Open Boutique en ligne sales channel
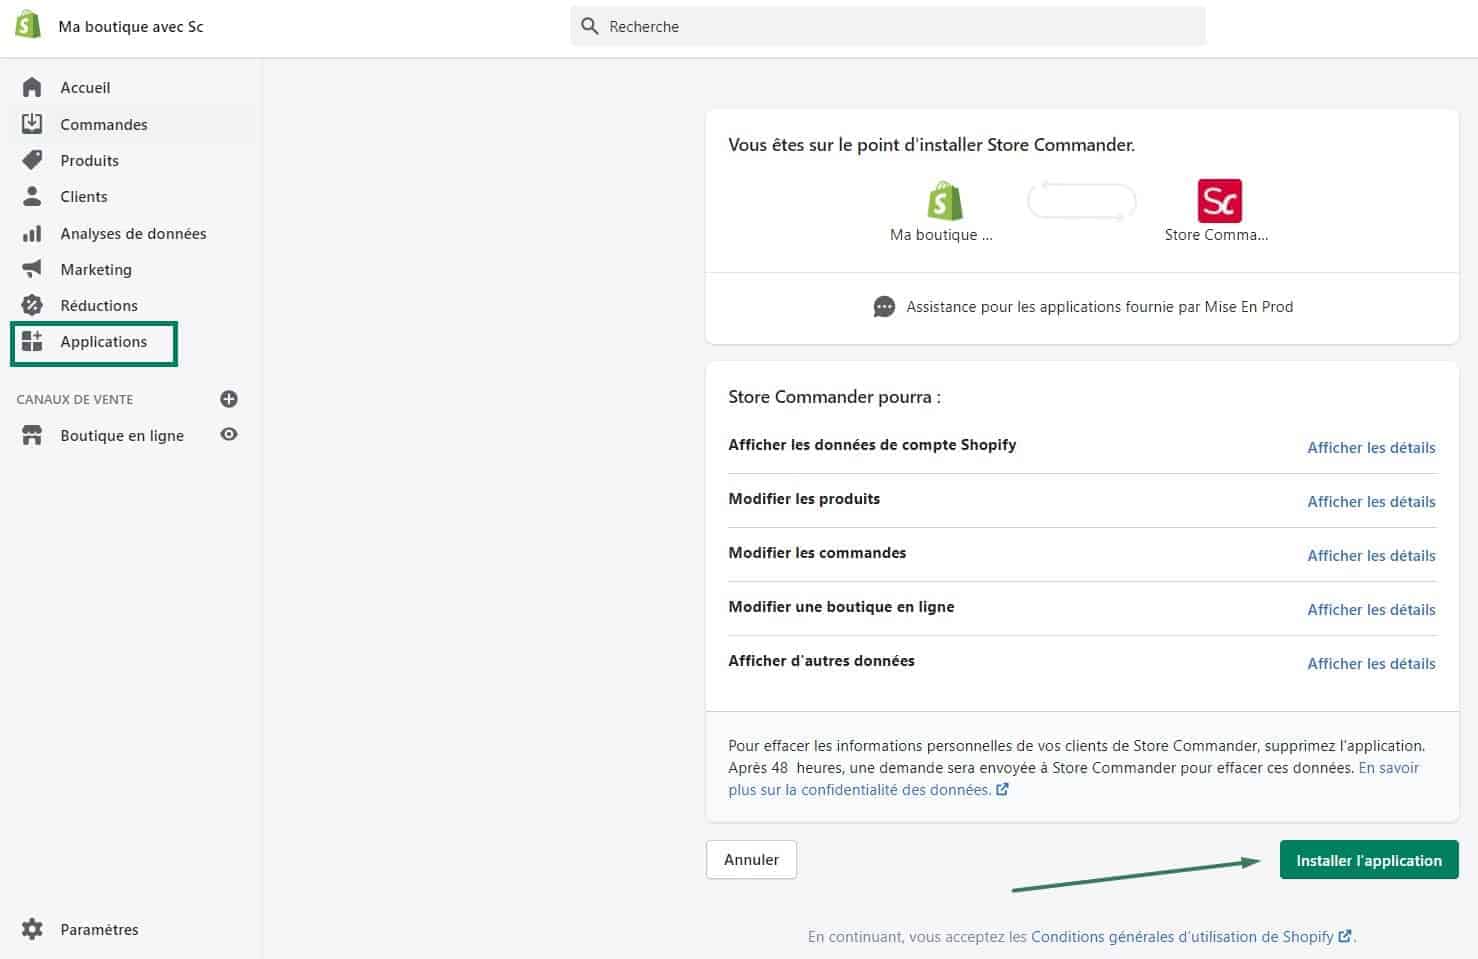 pyautogui.click(x=122, y=435)
